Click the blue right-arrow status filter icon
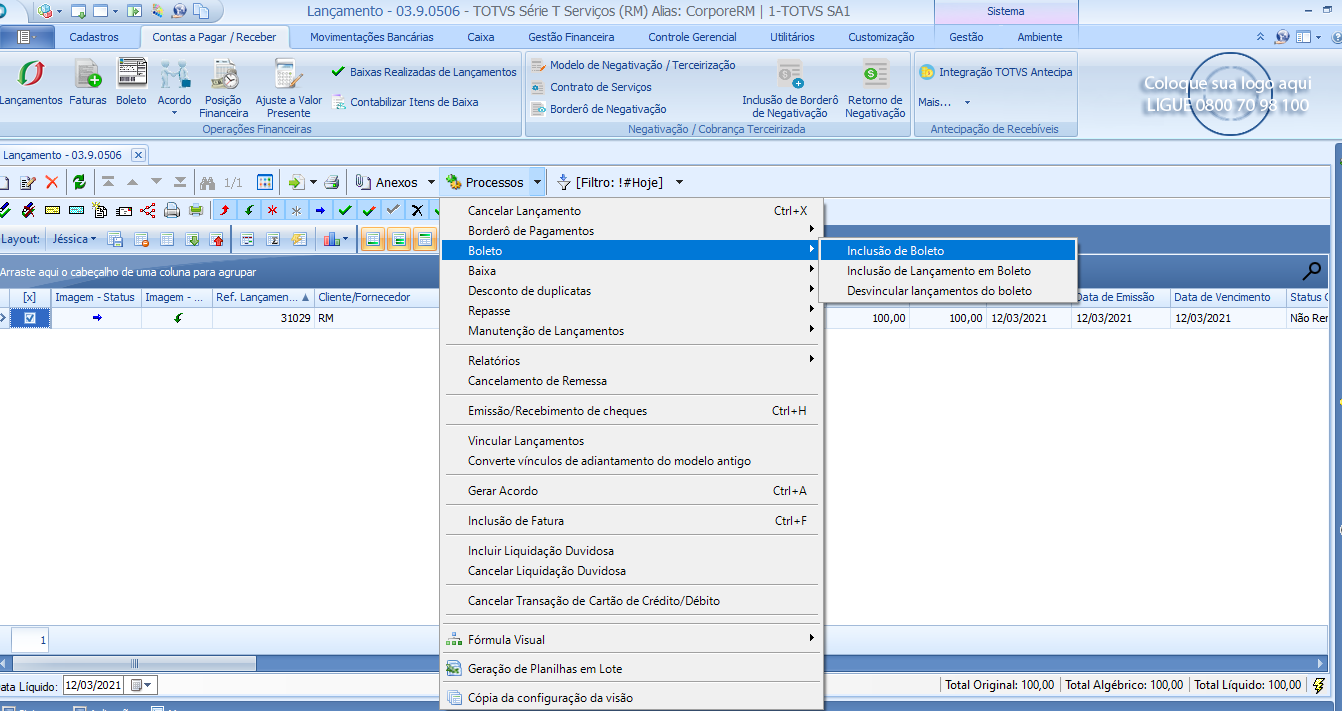 (320, 210)
